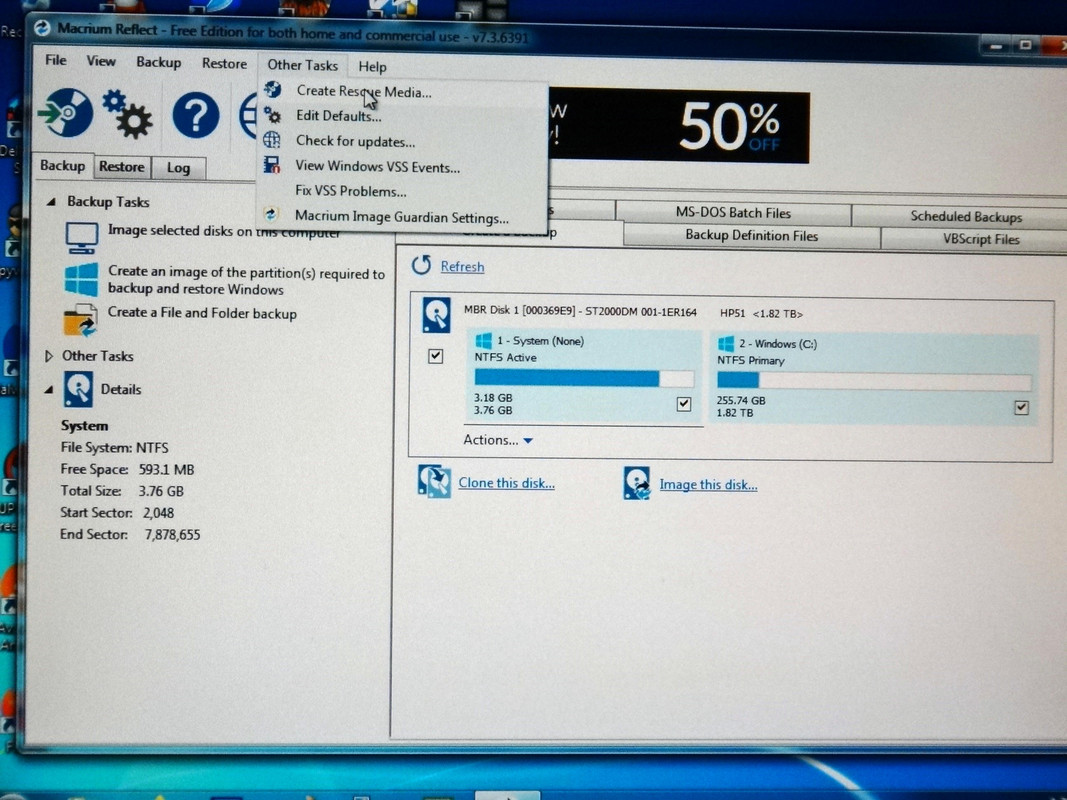Select Create a File and Folder backup
1067x800 pixels.
[x=202, y=313]
